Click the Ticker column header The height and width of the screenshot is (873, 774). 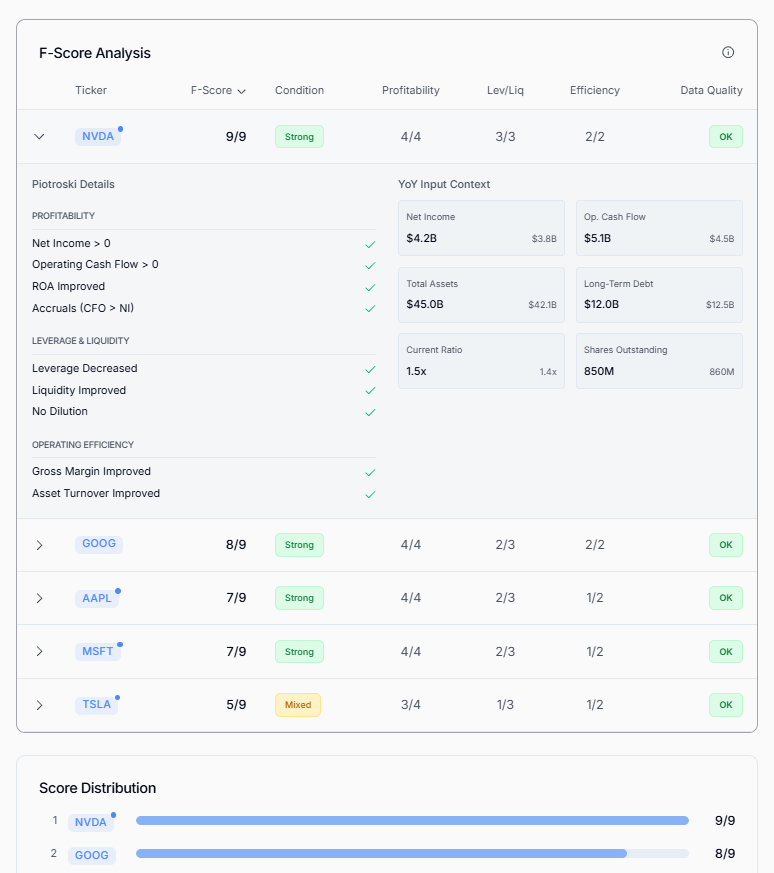click(91, 90)
